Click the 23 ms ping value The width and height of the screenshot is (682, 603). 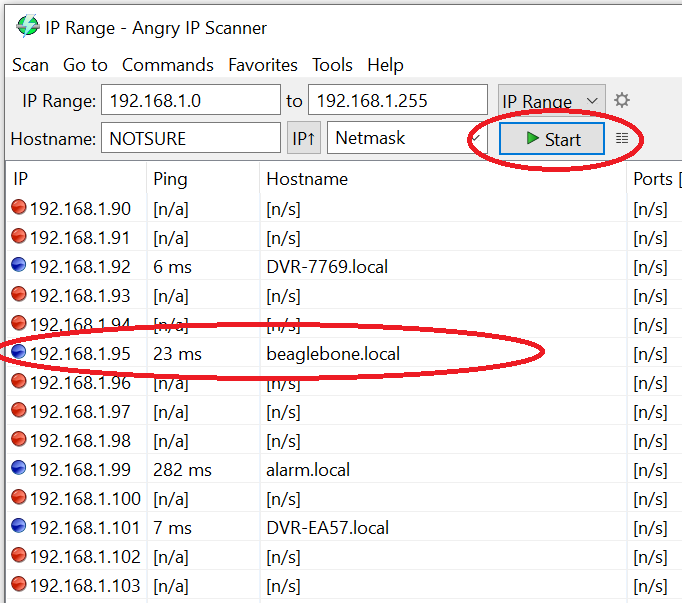click(177, 354)
